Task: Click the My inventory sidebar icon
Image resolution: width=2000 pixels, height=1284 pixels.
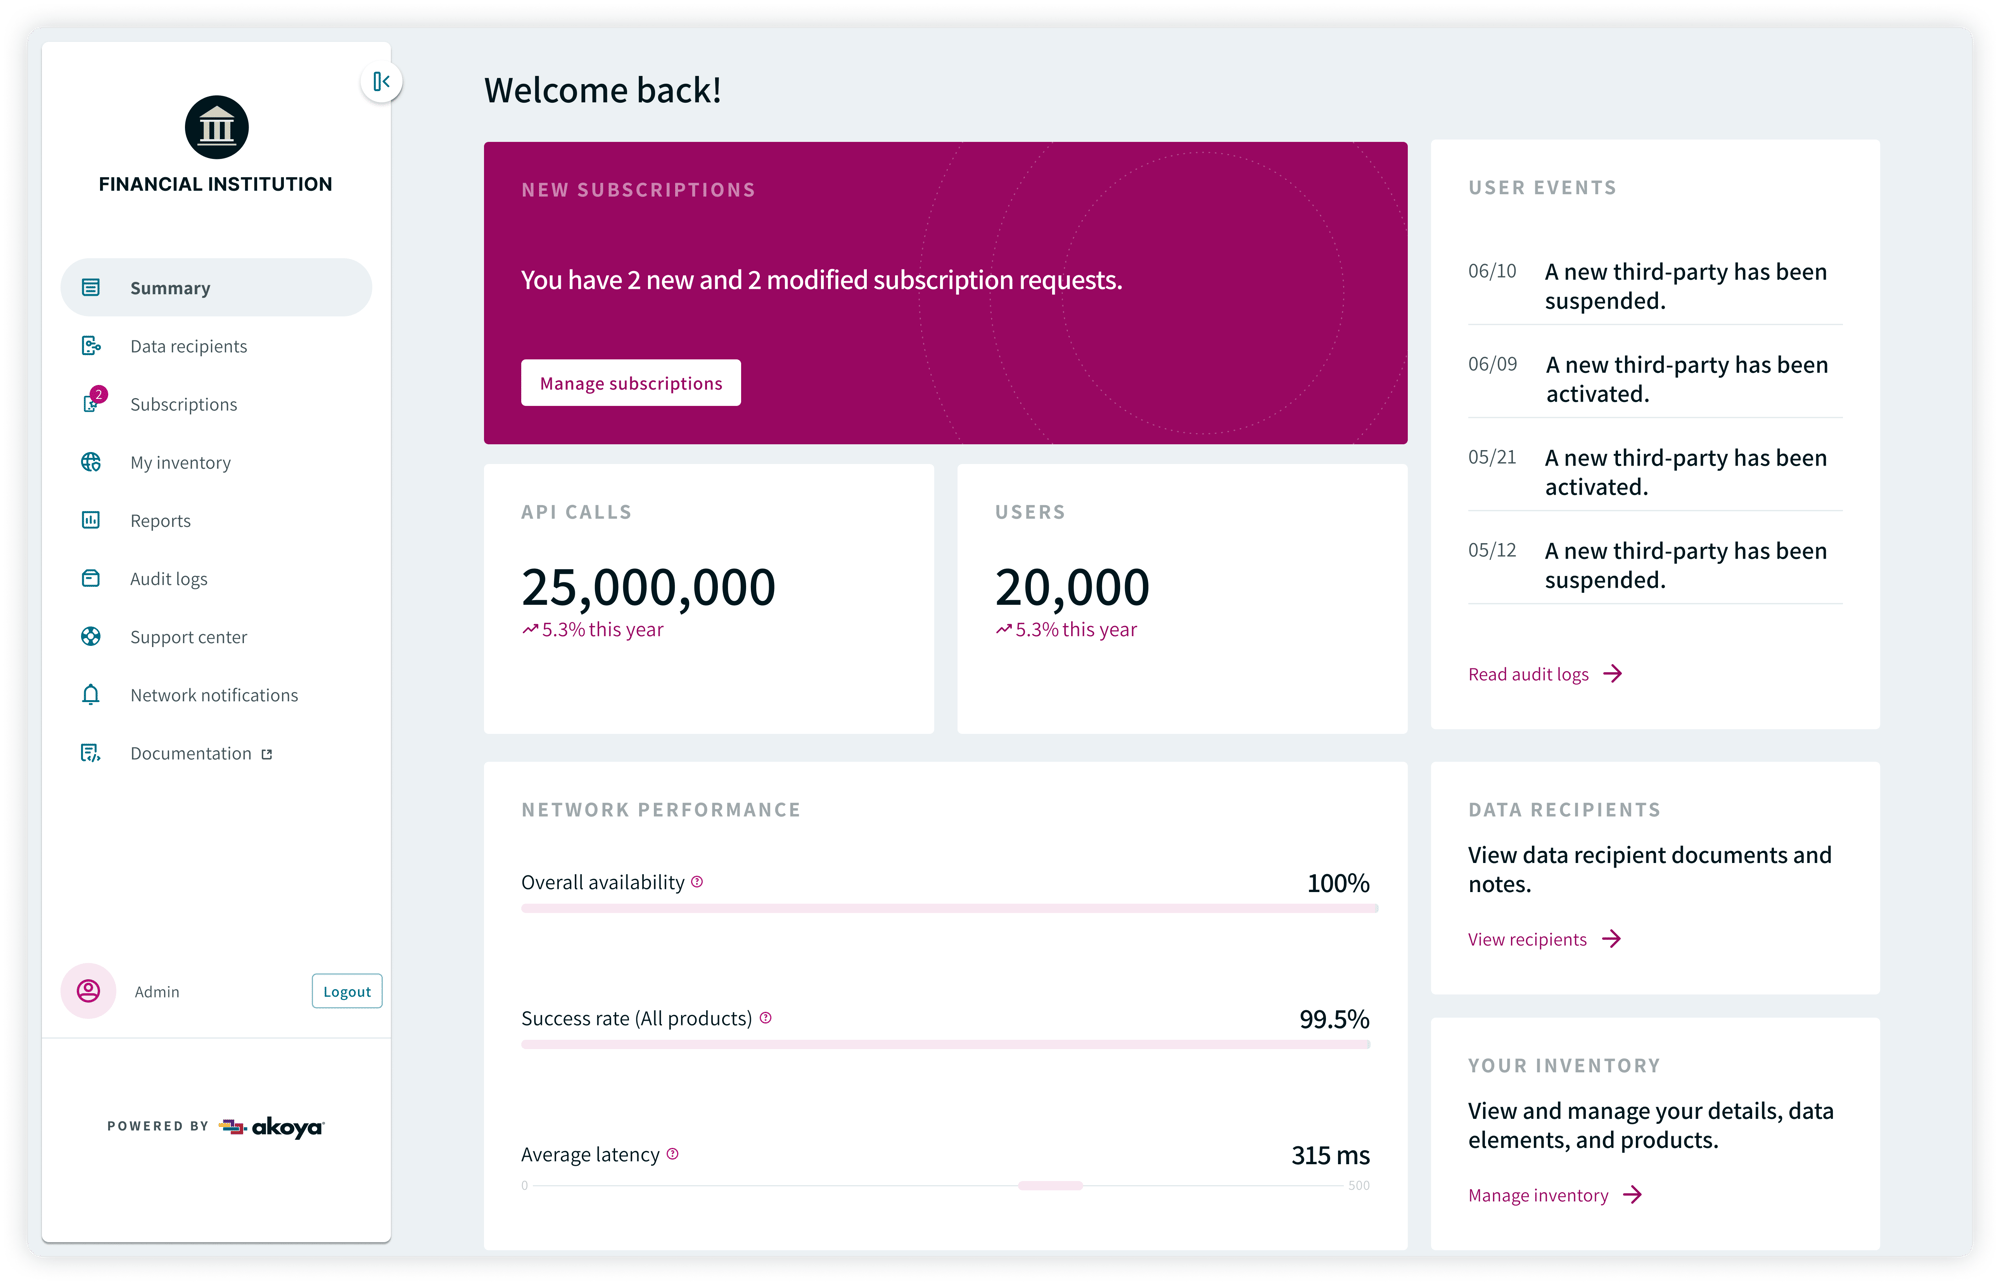Action: [93, 462]
